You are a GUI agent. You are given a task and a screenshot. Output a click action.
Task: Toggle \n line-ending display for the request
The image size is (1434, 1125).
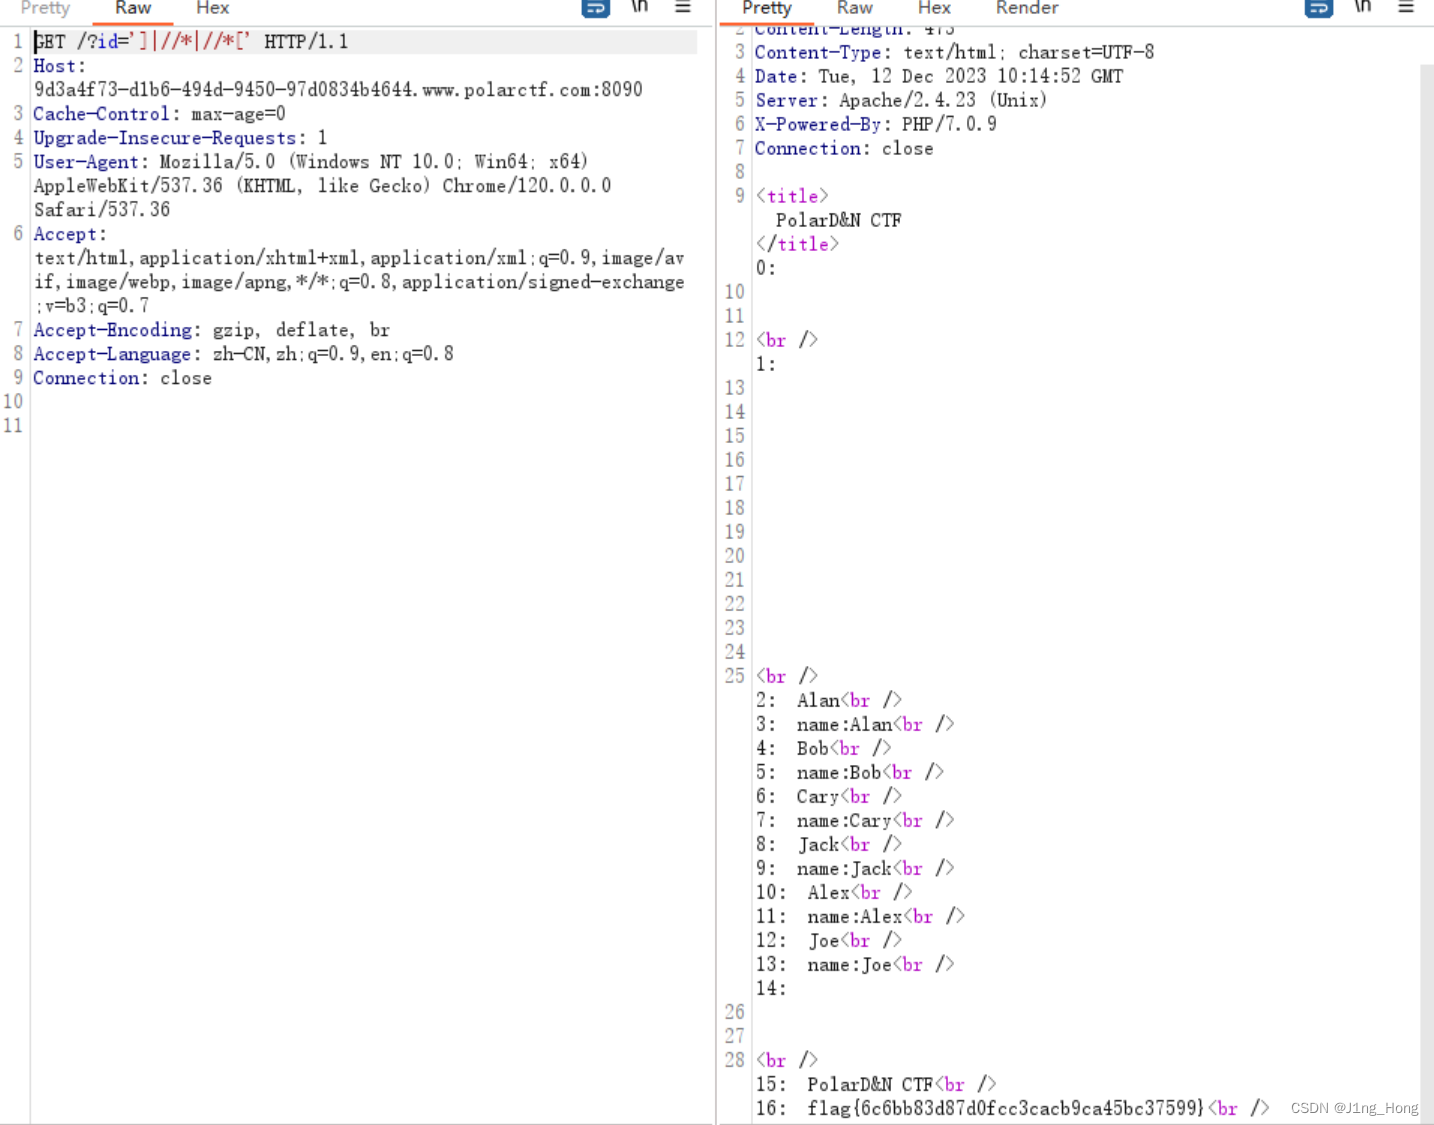(x=639, y=8)
